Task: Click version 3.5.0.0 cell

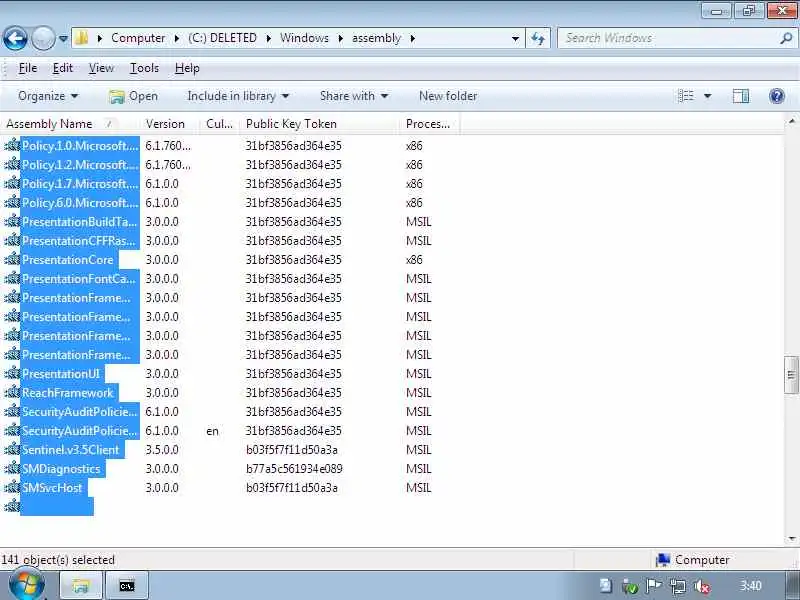Action: point(162,450)
